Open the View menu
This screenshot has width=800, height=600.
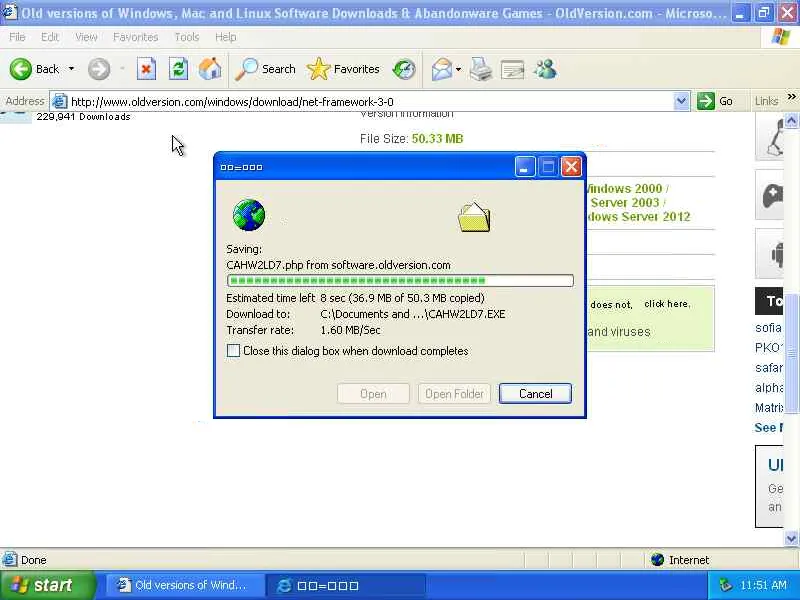pos(86,37)
